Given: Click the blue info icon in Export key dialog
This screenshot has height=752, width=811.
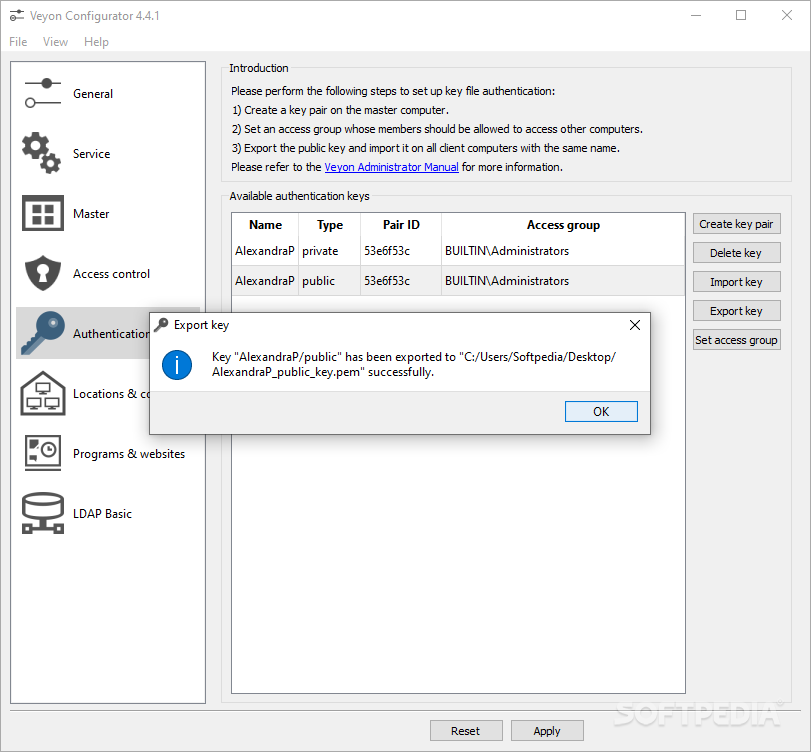Looking at the screenshot, I should [177, 365].
